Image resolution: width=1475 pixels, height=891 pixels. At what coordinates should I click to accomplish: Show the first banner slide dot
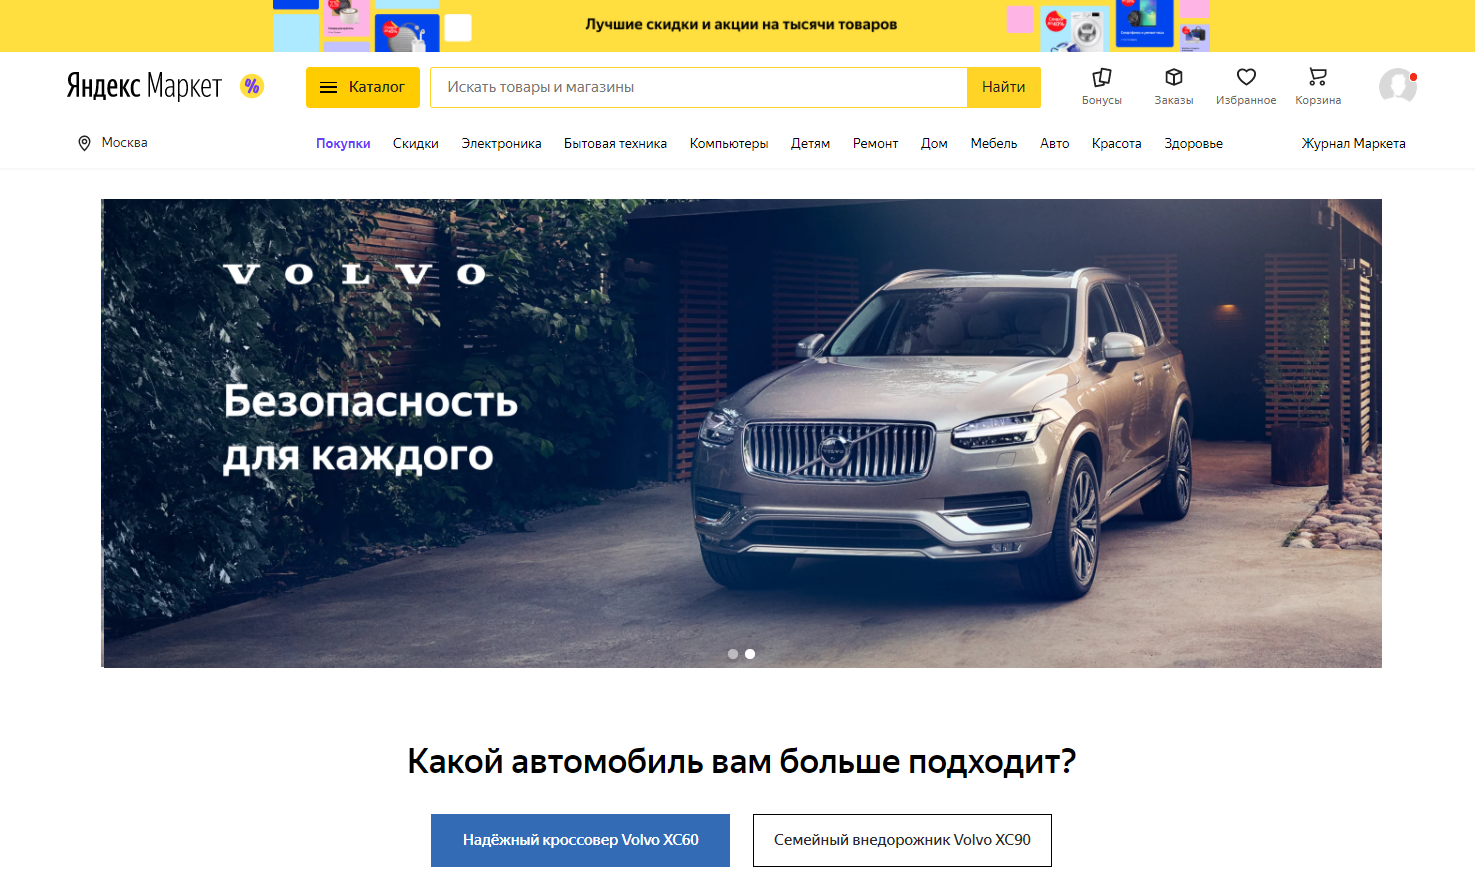coord(733,654)
